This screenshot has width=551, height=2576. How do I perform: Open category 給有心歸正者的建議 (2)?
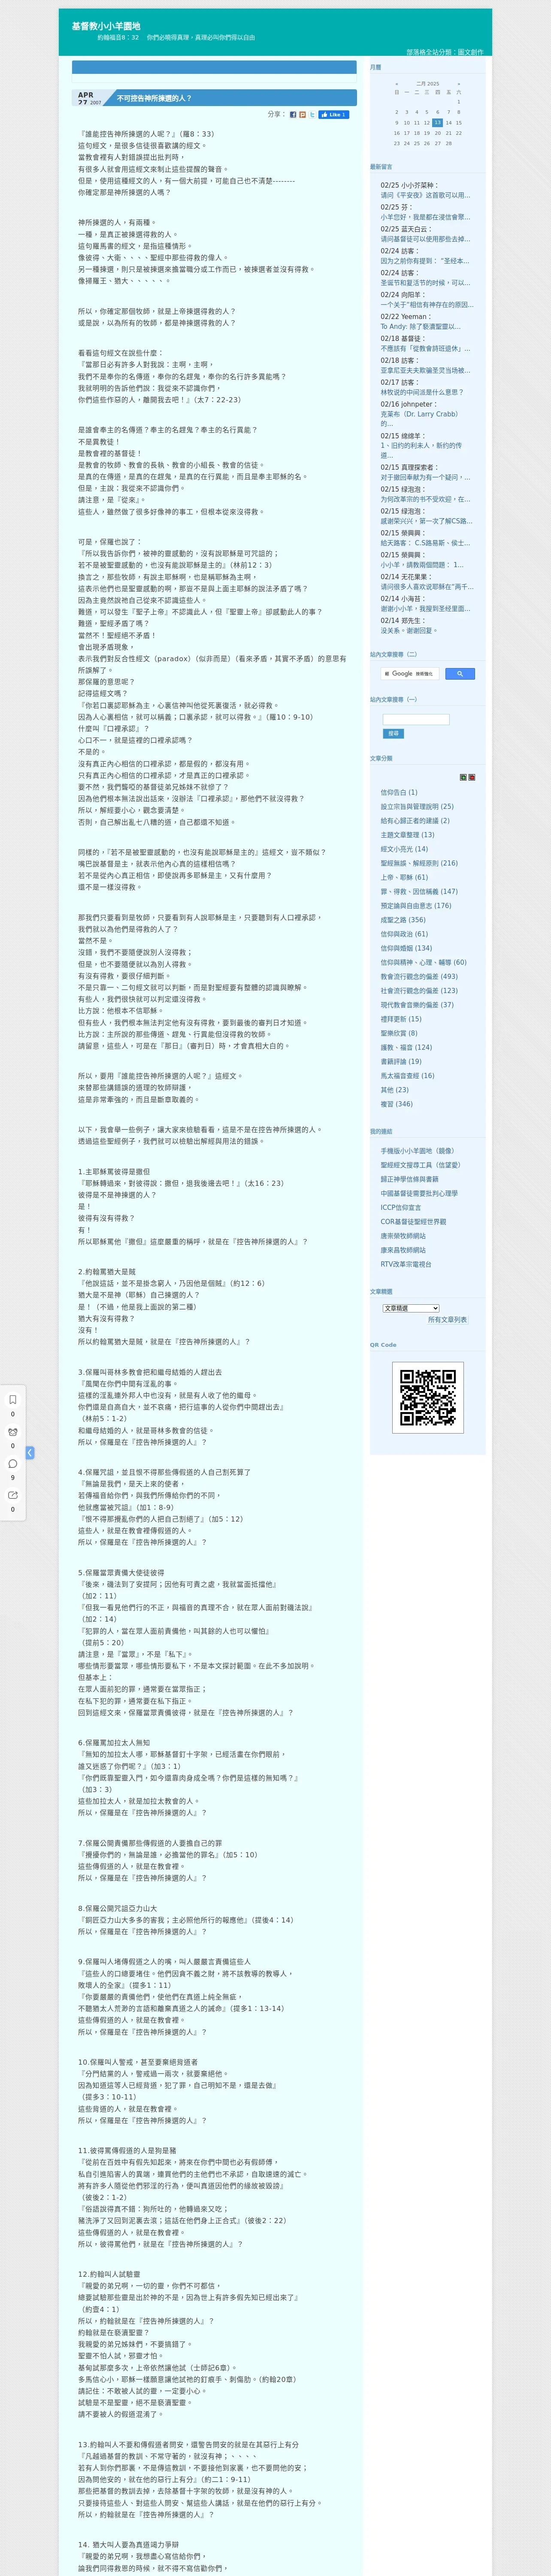click(415, 820)
